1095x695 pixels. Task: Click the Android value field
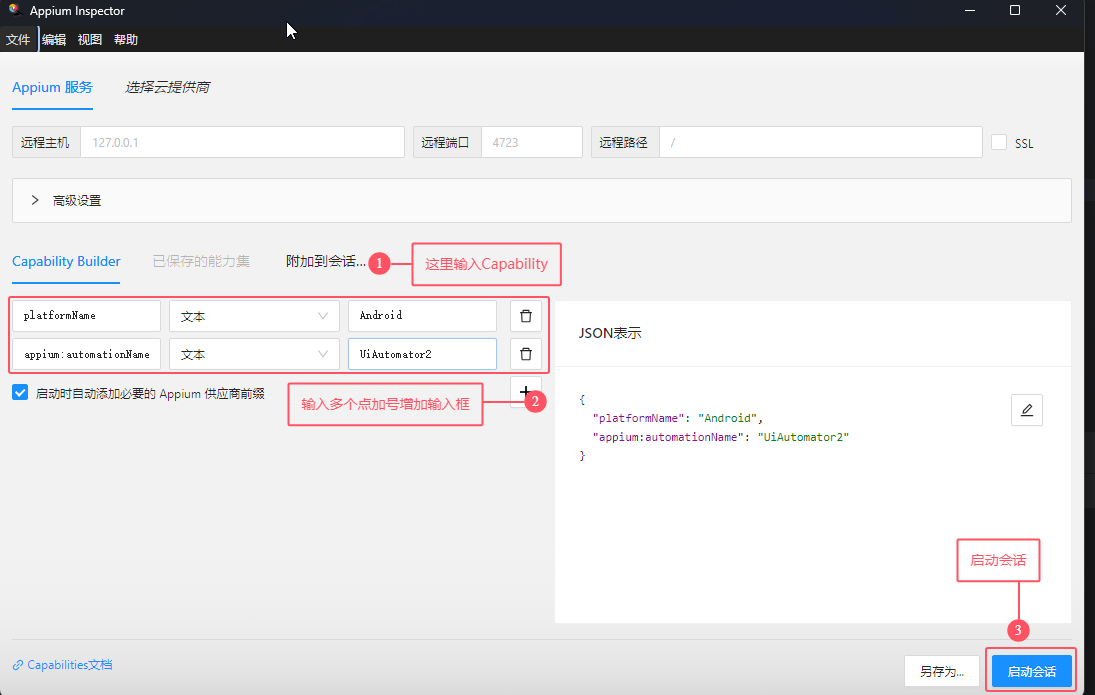(x=422, y=316)
